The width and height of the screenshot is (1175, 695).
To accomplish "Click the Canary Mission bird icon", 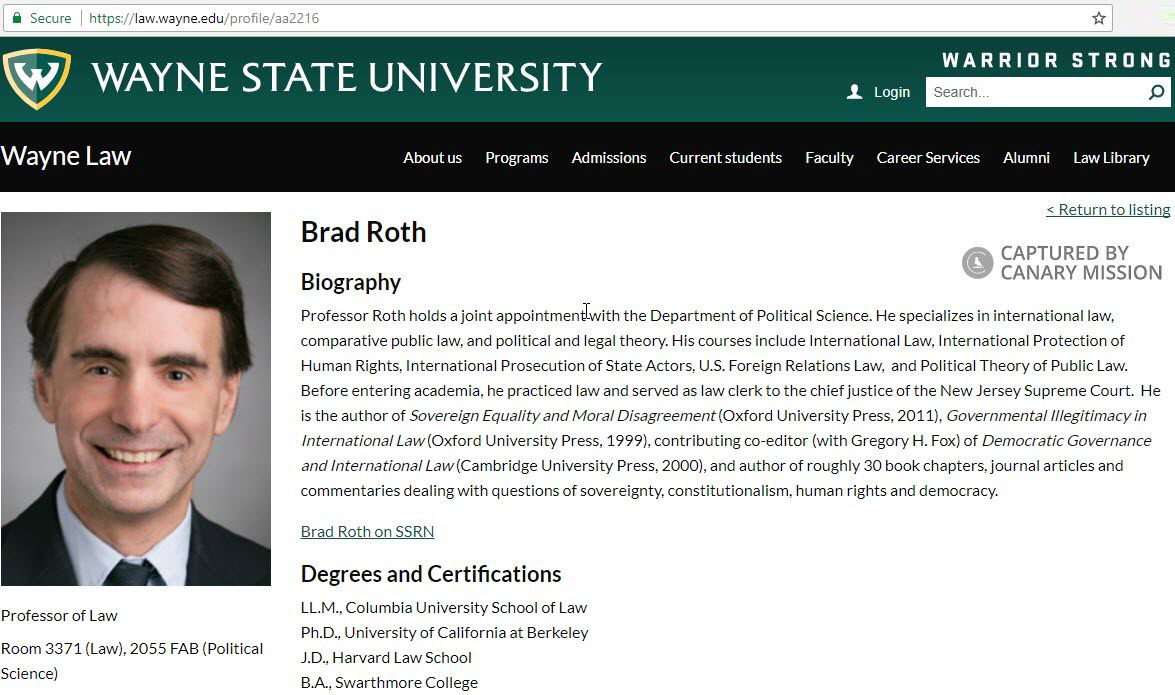I will coord(977,263).
